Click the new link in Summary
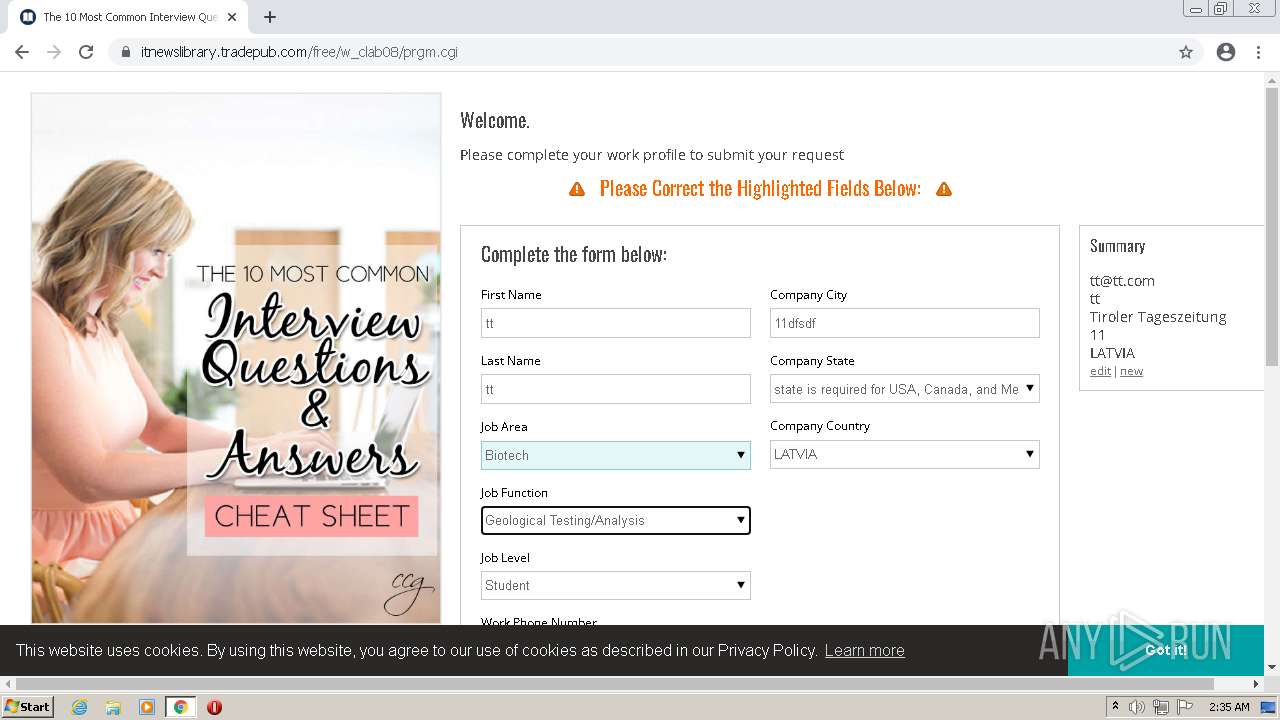This screenshot has height=720, width=1280. (1131, 371)
